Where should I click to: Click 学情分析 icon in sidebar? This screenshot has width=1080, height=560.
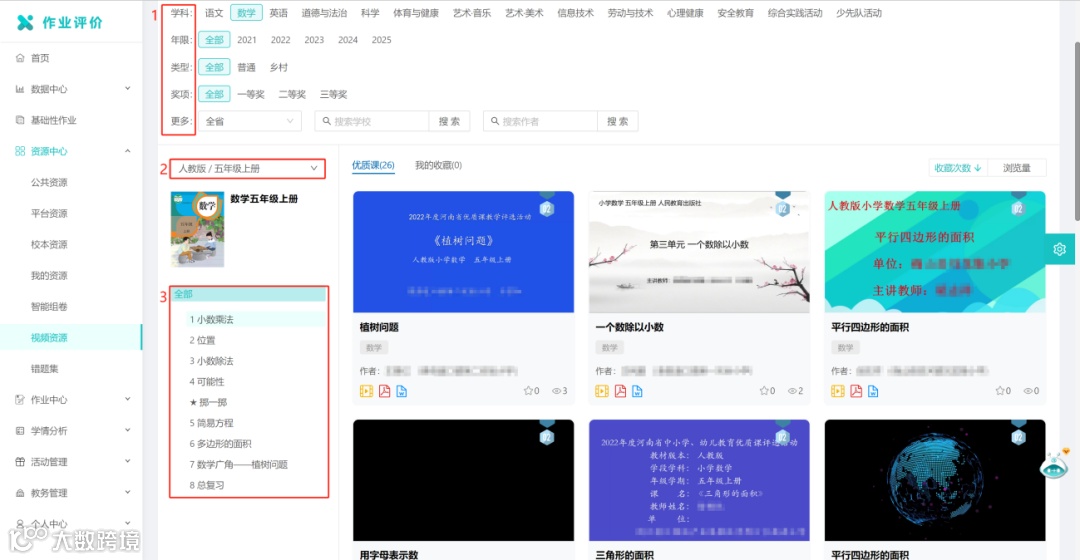(x=20, y=431)
